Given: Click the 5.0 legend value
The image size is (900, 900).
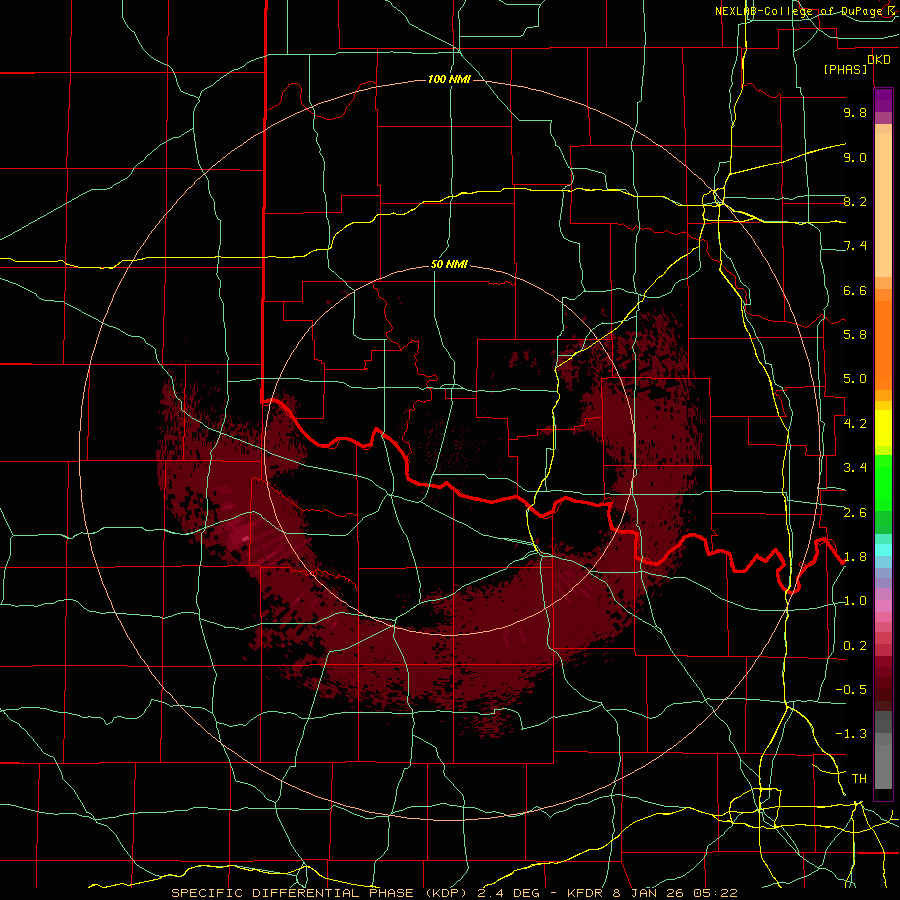Looking at the screenshot, I should click(x=855, y=379).
